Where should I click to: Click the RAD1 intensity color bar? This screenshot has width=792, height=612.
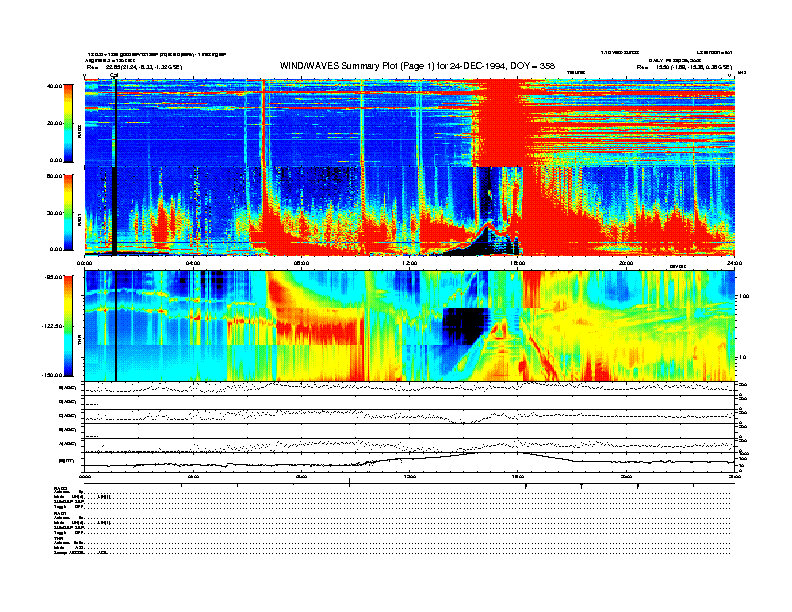[68, 212]
